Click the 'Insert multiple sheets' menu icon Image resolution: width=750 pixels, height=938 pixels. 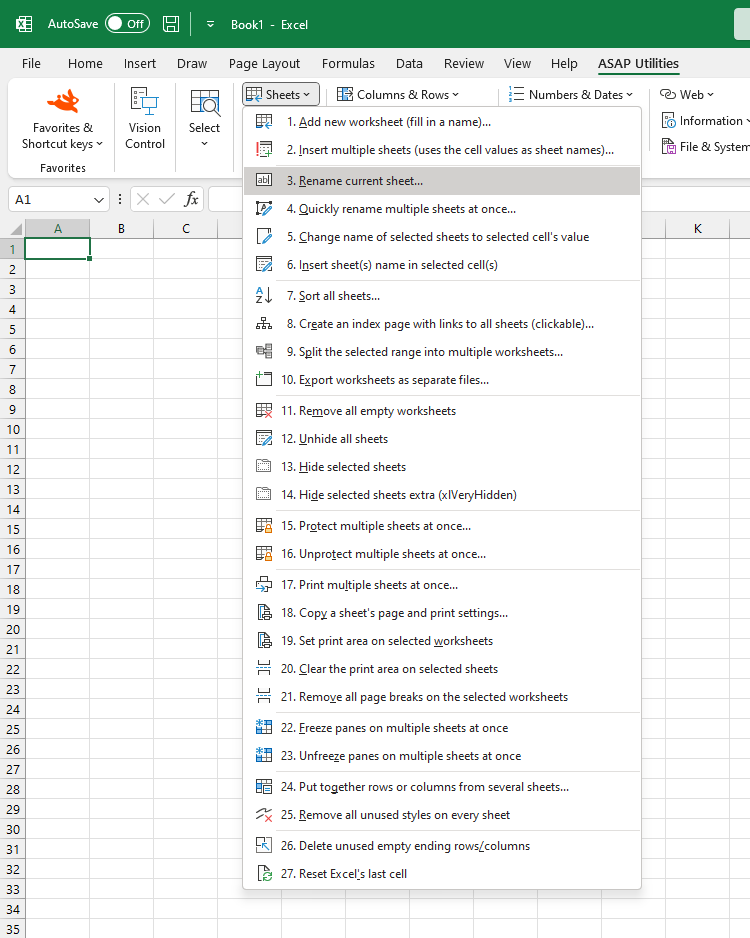264,150
